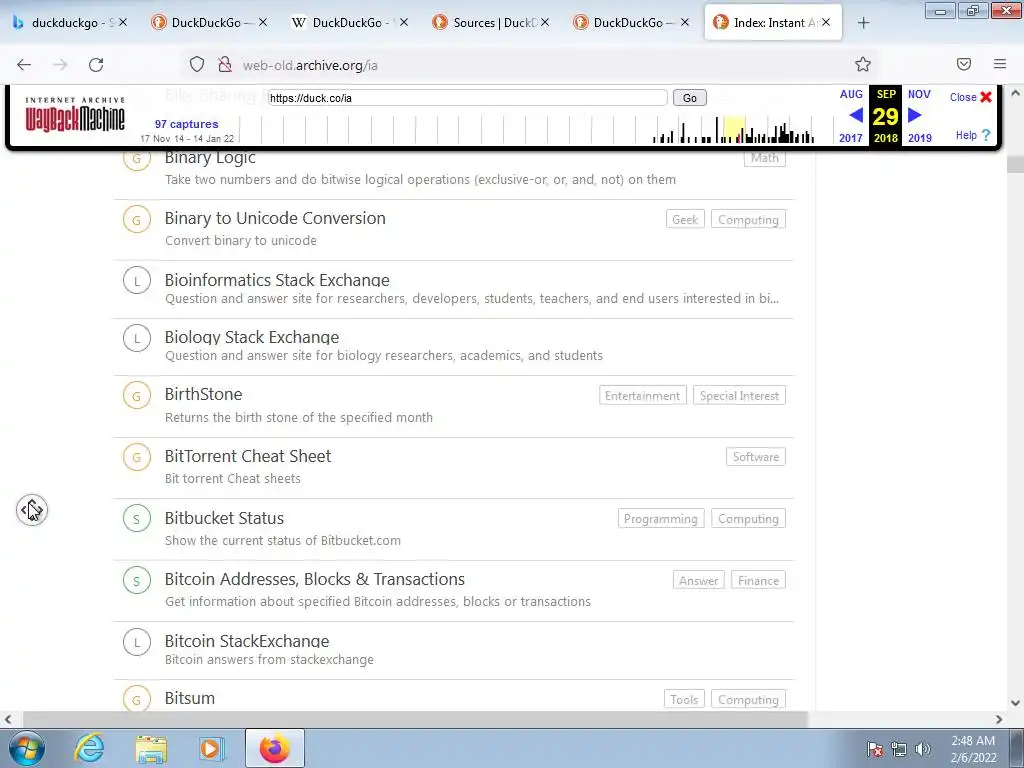1024x768 pixels.
Task: Open the tracking protection shield icon
Action: (197, 64)
